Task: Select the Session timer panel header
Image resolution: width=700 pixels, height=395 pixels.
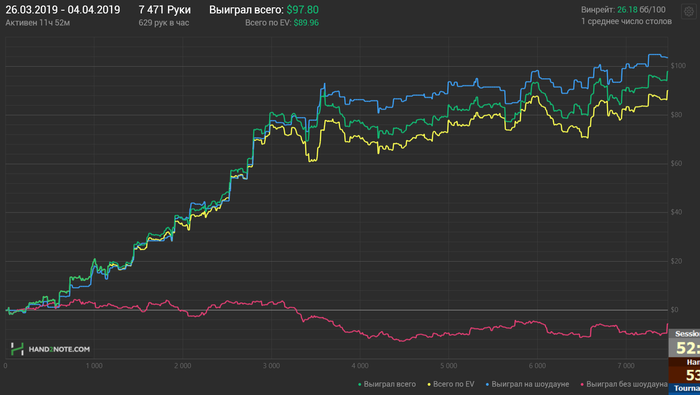Action: pyautogui.click(x=684, y=334)
